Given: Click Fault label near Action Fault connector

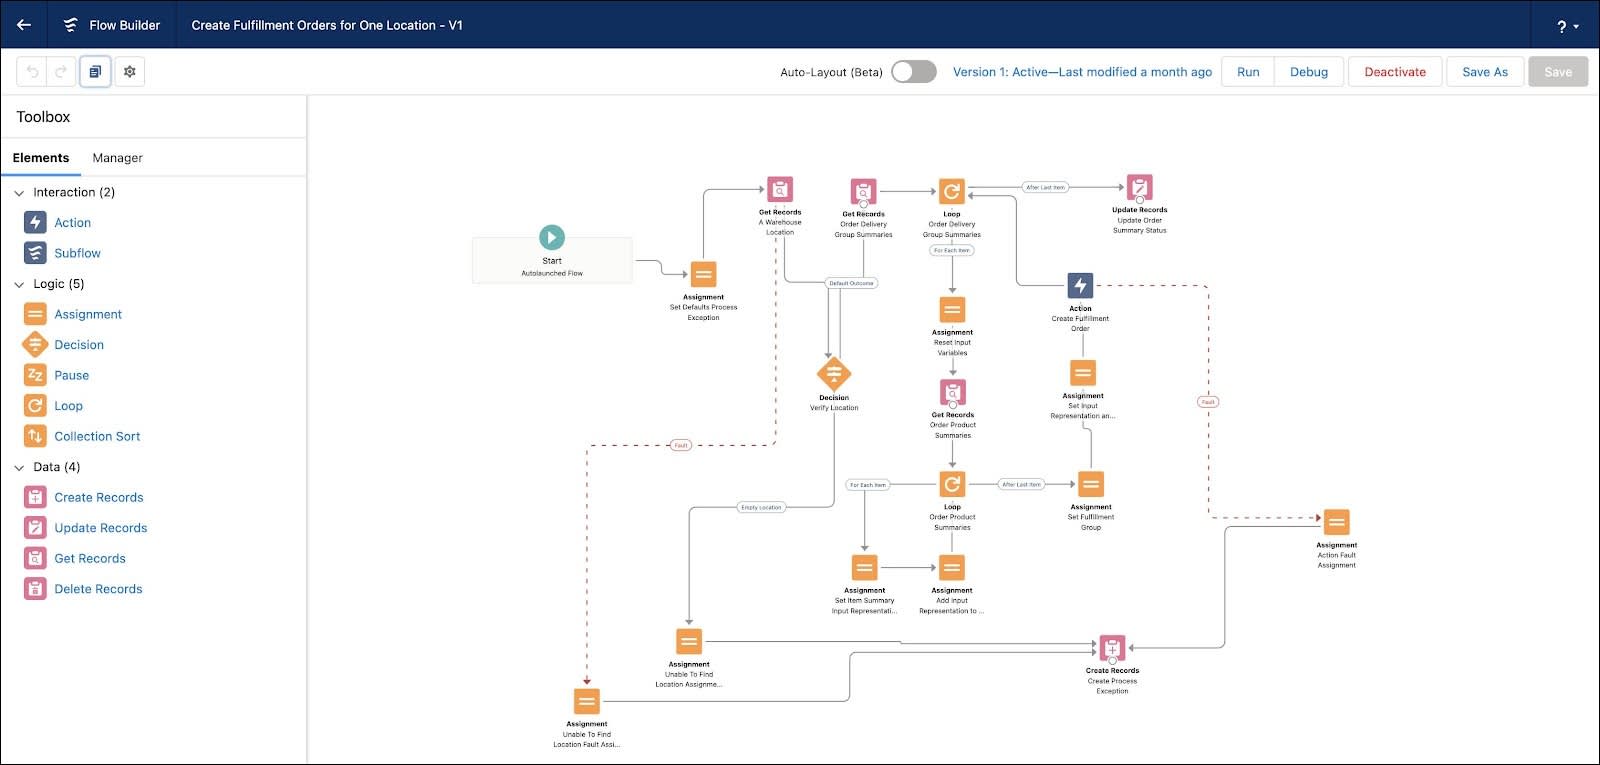Looking at the screenshot, I should [1208, 402].
